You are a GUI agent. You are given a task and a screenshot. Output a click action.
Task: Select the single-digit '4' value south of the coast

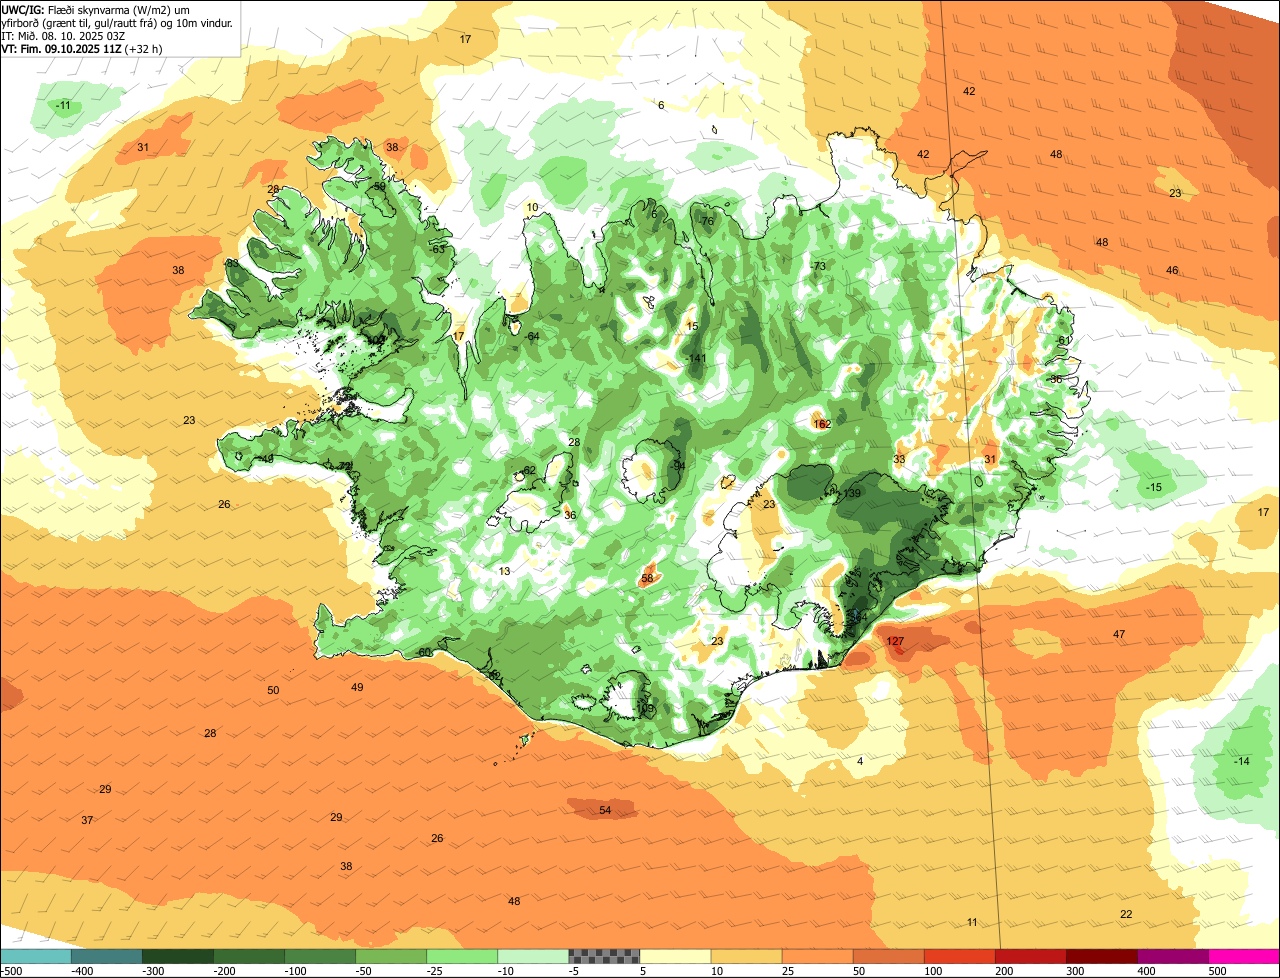tap(860, 761)
